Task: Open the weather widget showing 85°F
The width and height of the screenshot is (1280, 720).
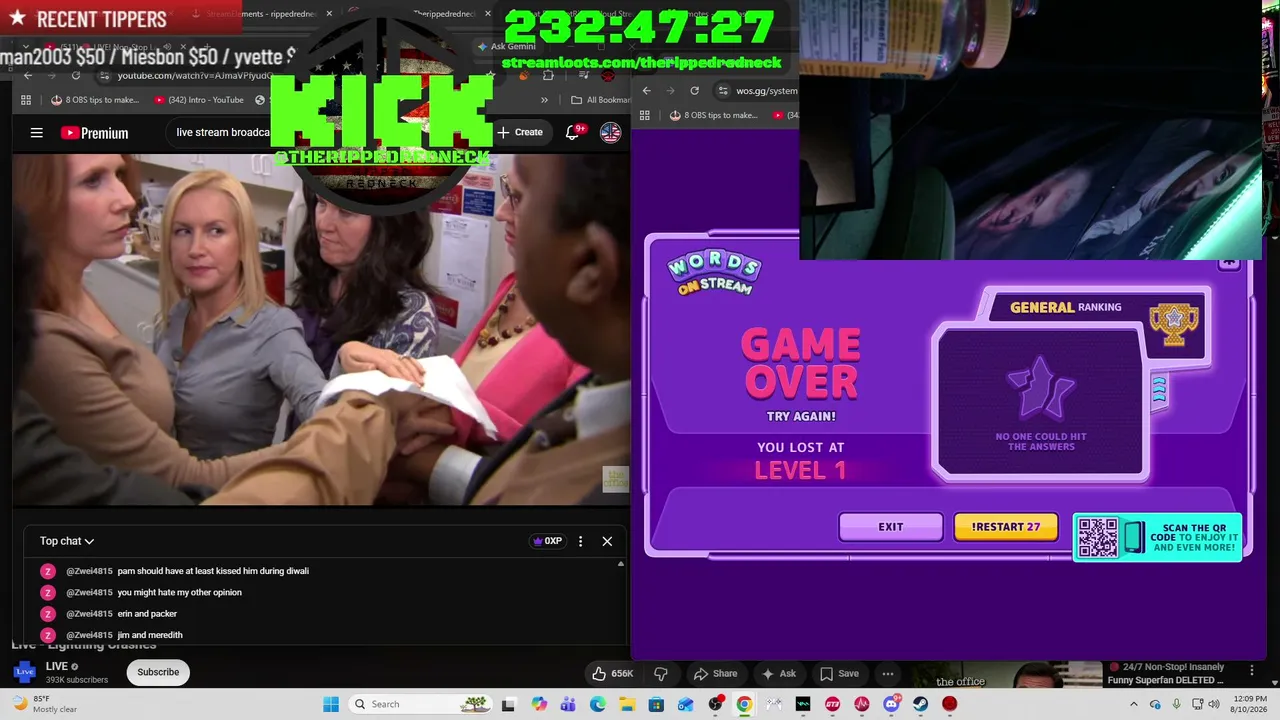Action: [x=42, y=704]
